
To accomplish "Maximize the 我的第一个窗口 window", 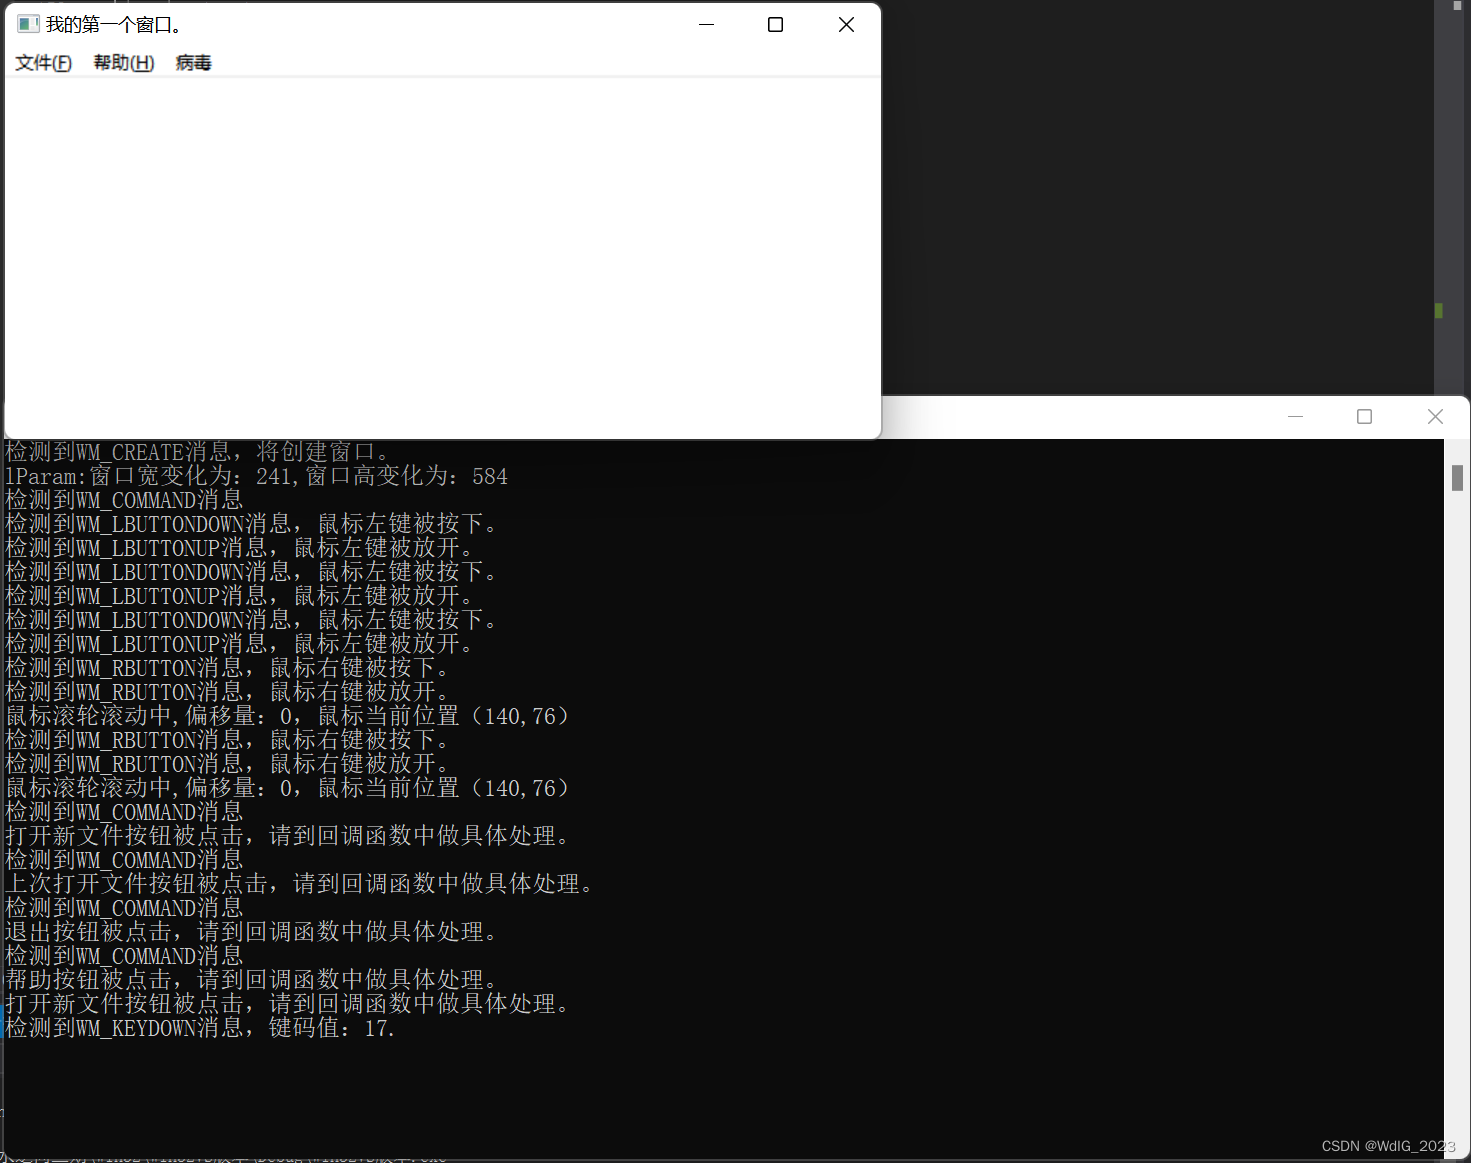I will coord(775,24).
